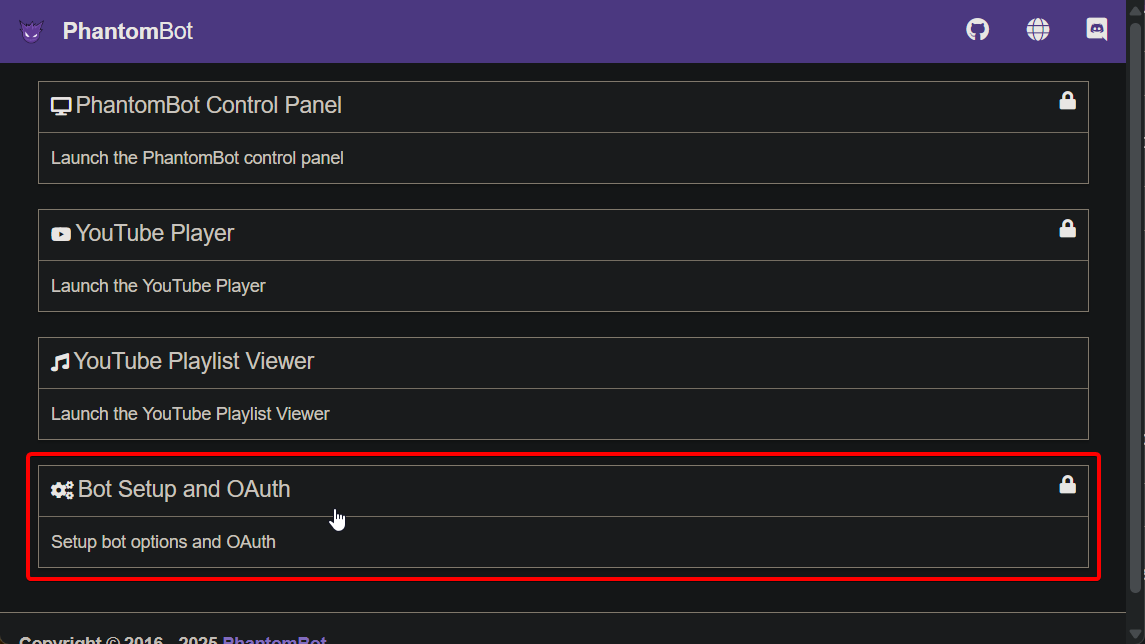Screen dimensions: 1145x644
Task: Click the gears icon for Bot Setup
Action: [62, 490]
